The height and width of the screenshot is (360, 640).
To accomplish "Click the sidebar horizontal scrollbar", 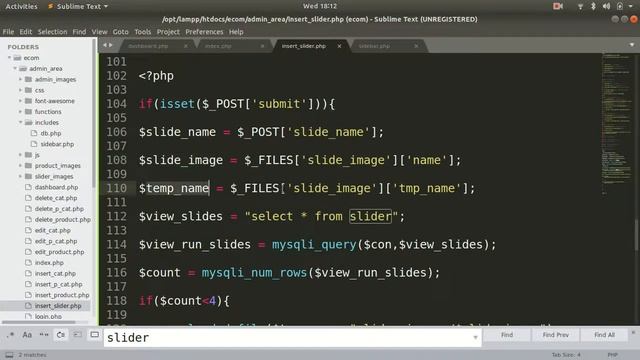I will tap(39, 322).
